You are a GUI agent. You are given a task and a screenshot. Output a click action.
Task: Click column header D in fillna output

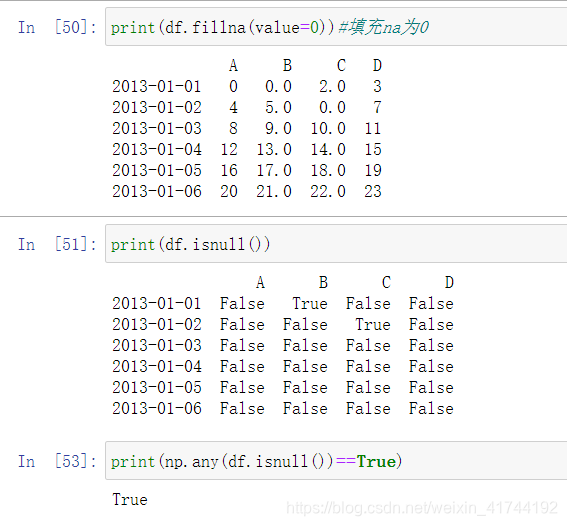(377, 65)
